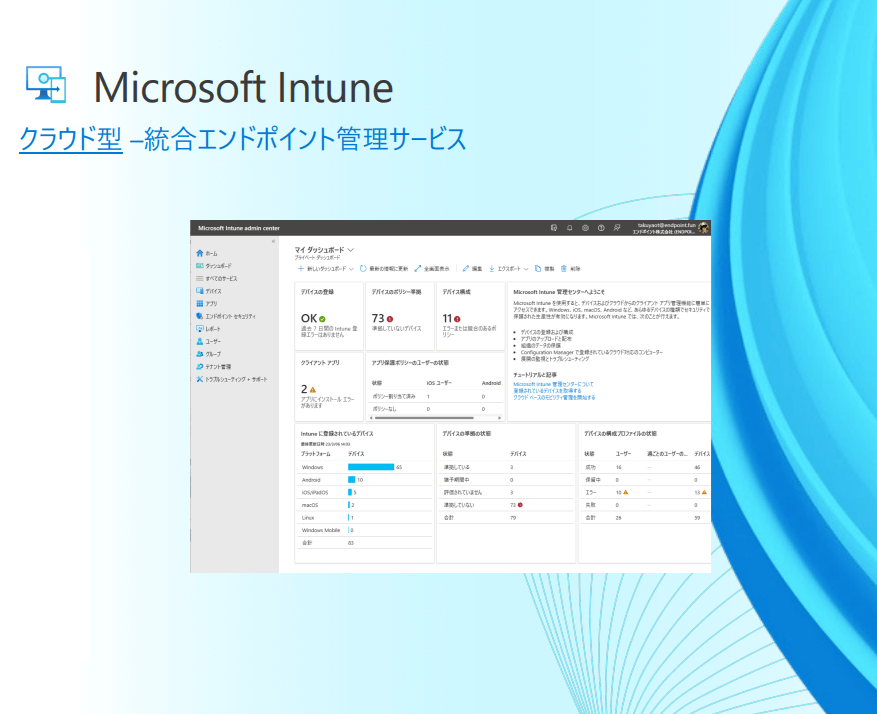
Task: Open portal settings with the gear icon
Action: pyautogui.click(x=585, y=228)
